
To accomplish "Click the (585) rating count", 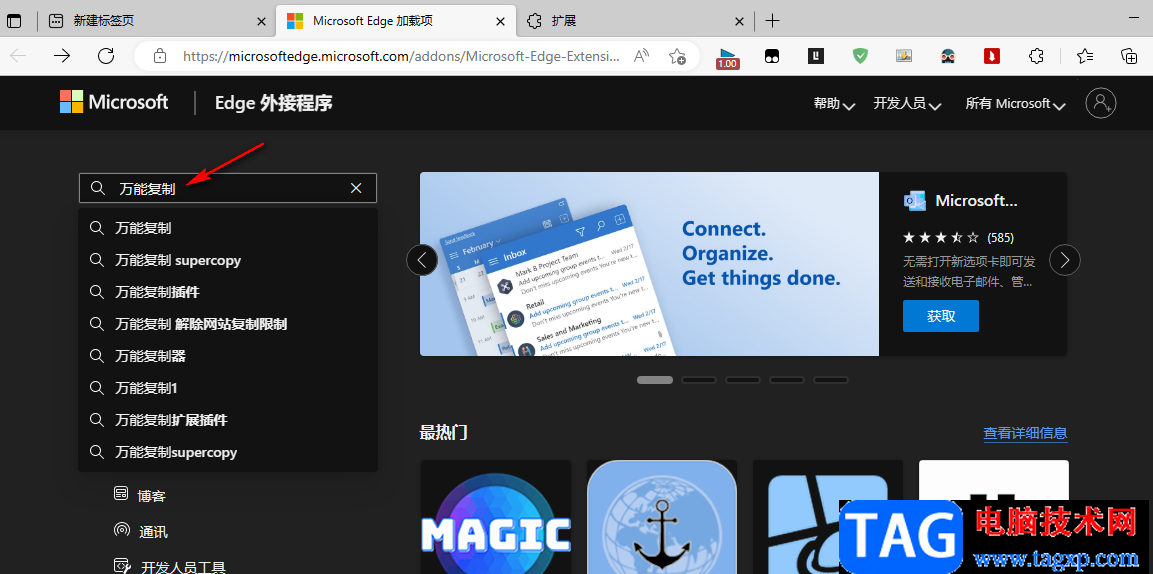I will click(x=1001, y=237).
